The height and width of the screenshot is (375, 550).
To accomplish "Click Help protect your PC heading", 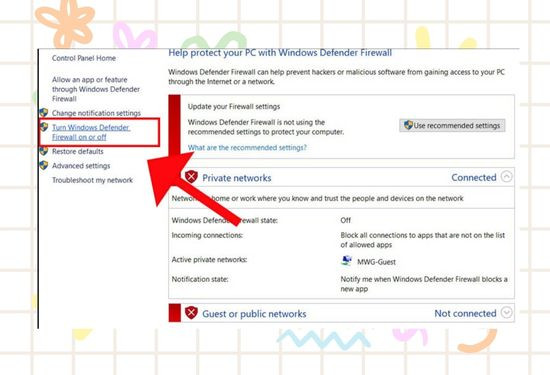I will 280,53.
